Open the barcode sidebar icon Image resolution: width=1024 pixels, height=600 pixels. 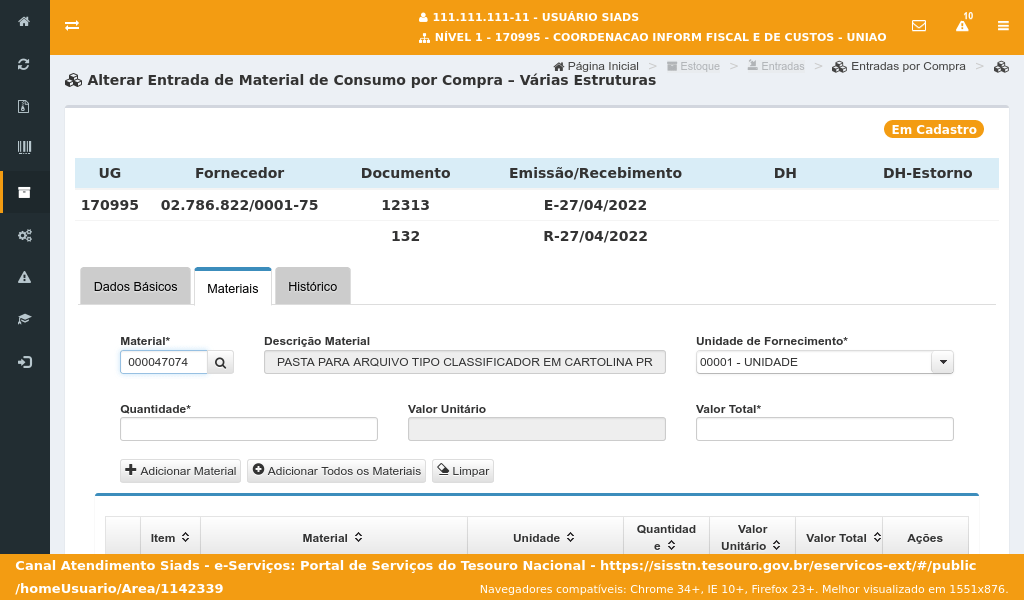(x=24, y=148)
